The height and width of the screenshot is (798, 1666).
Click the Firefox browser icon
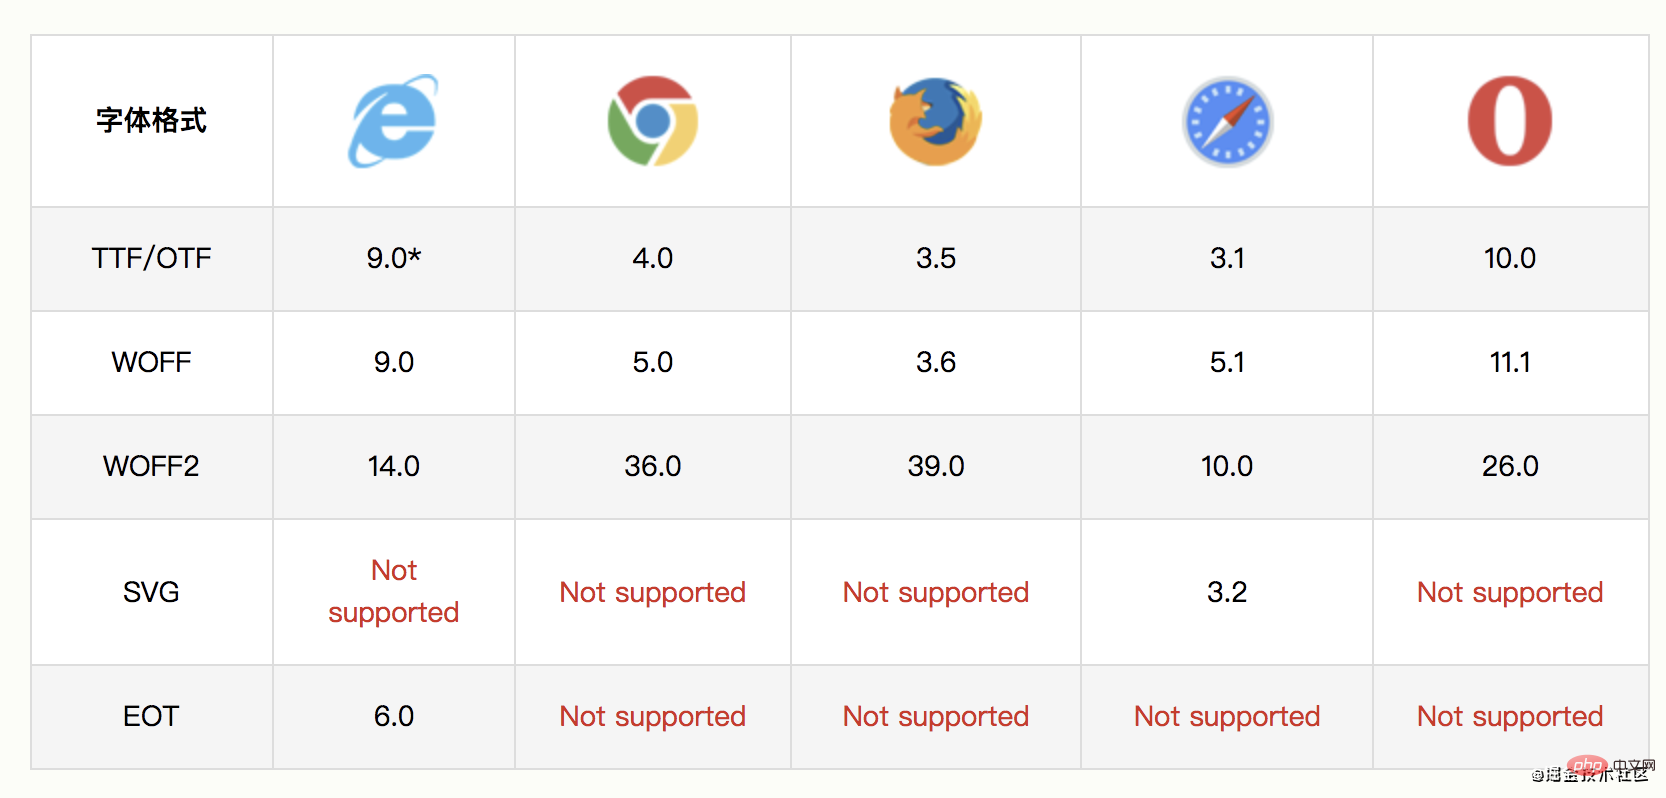[x=936, y=121]
